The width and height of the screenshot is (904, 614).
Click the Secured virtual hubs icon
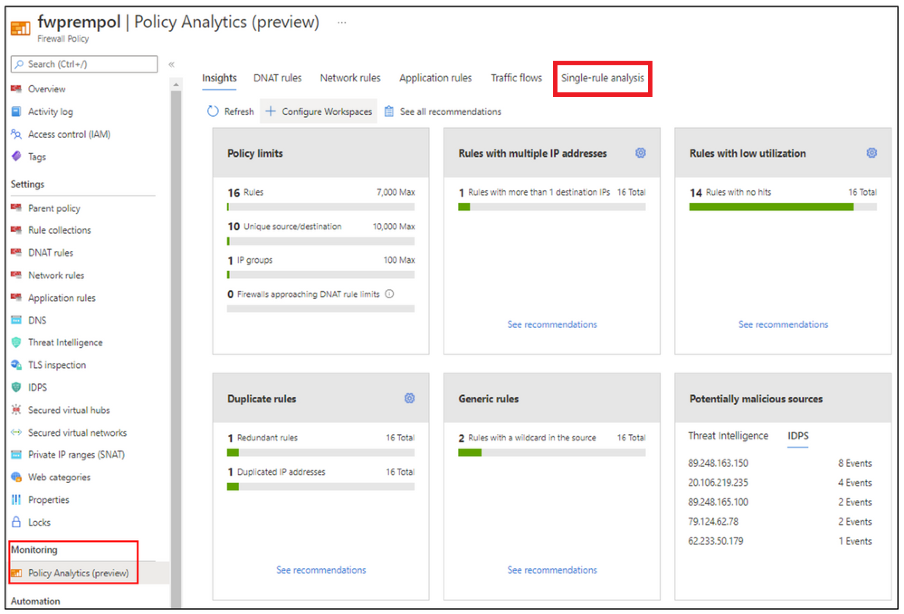point(16,410)
